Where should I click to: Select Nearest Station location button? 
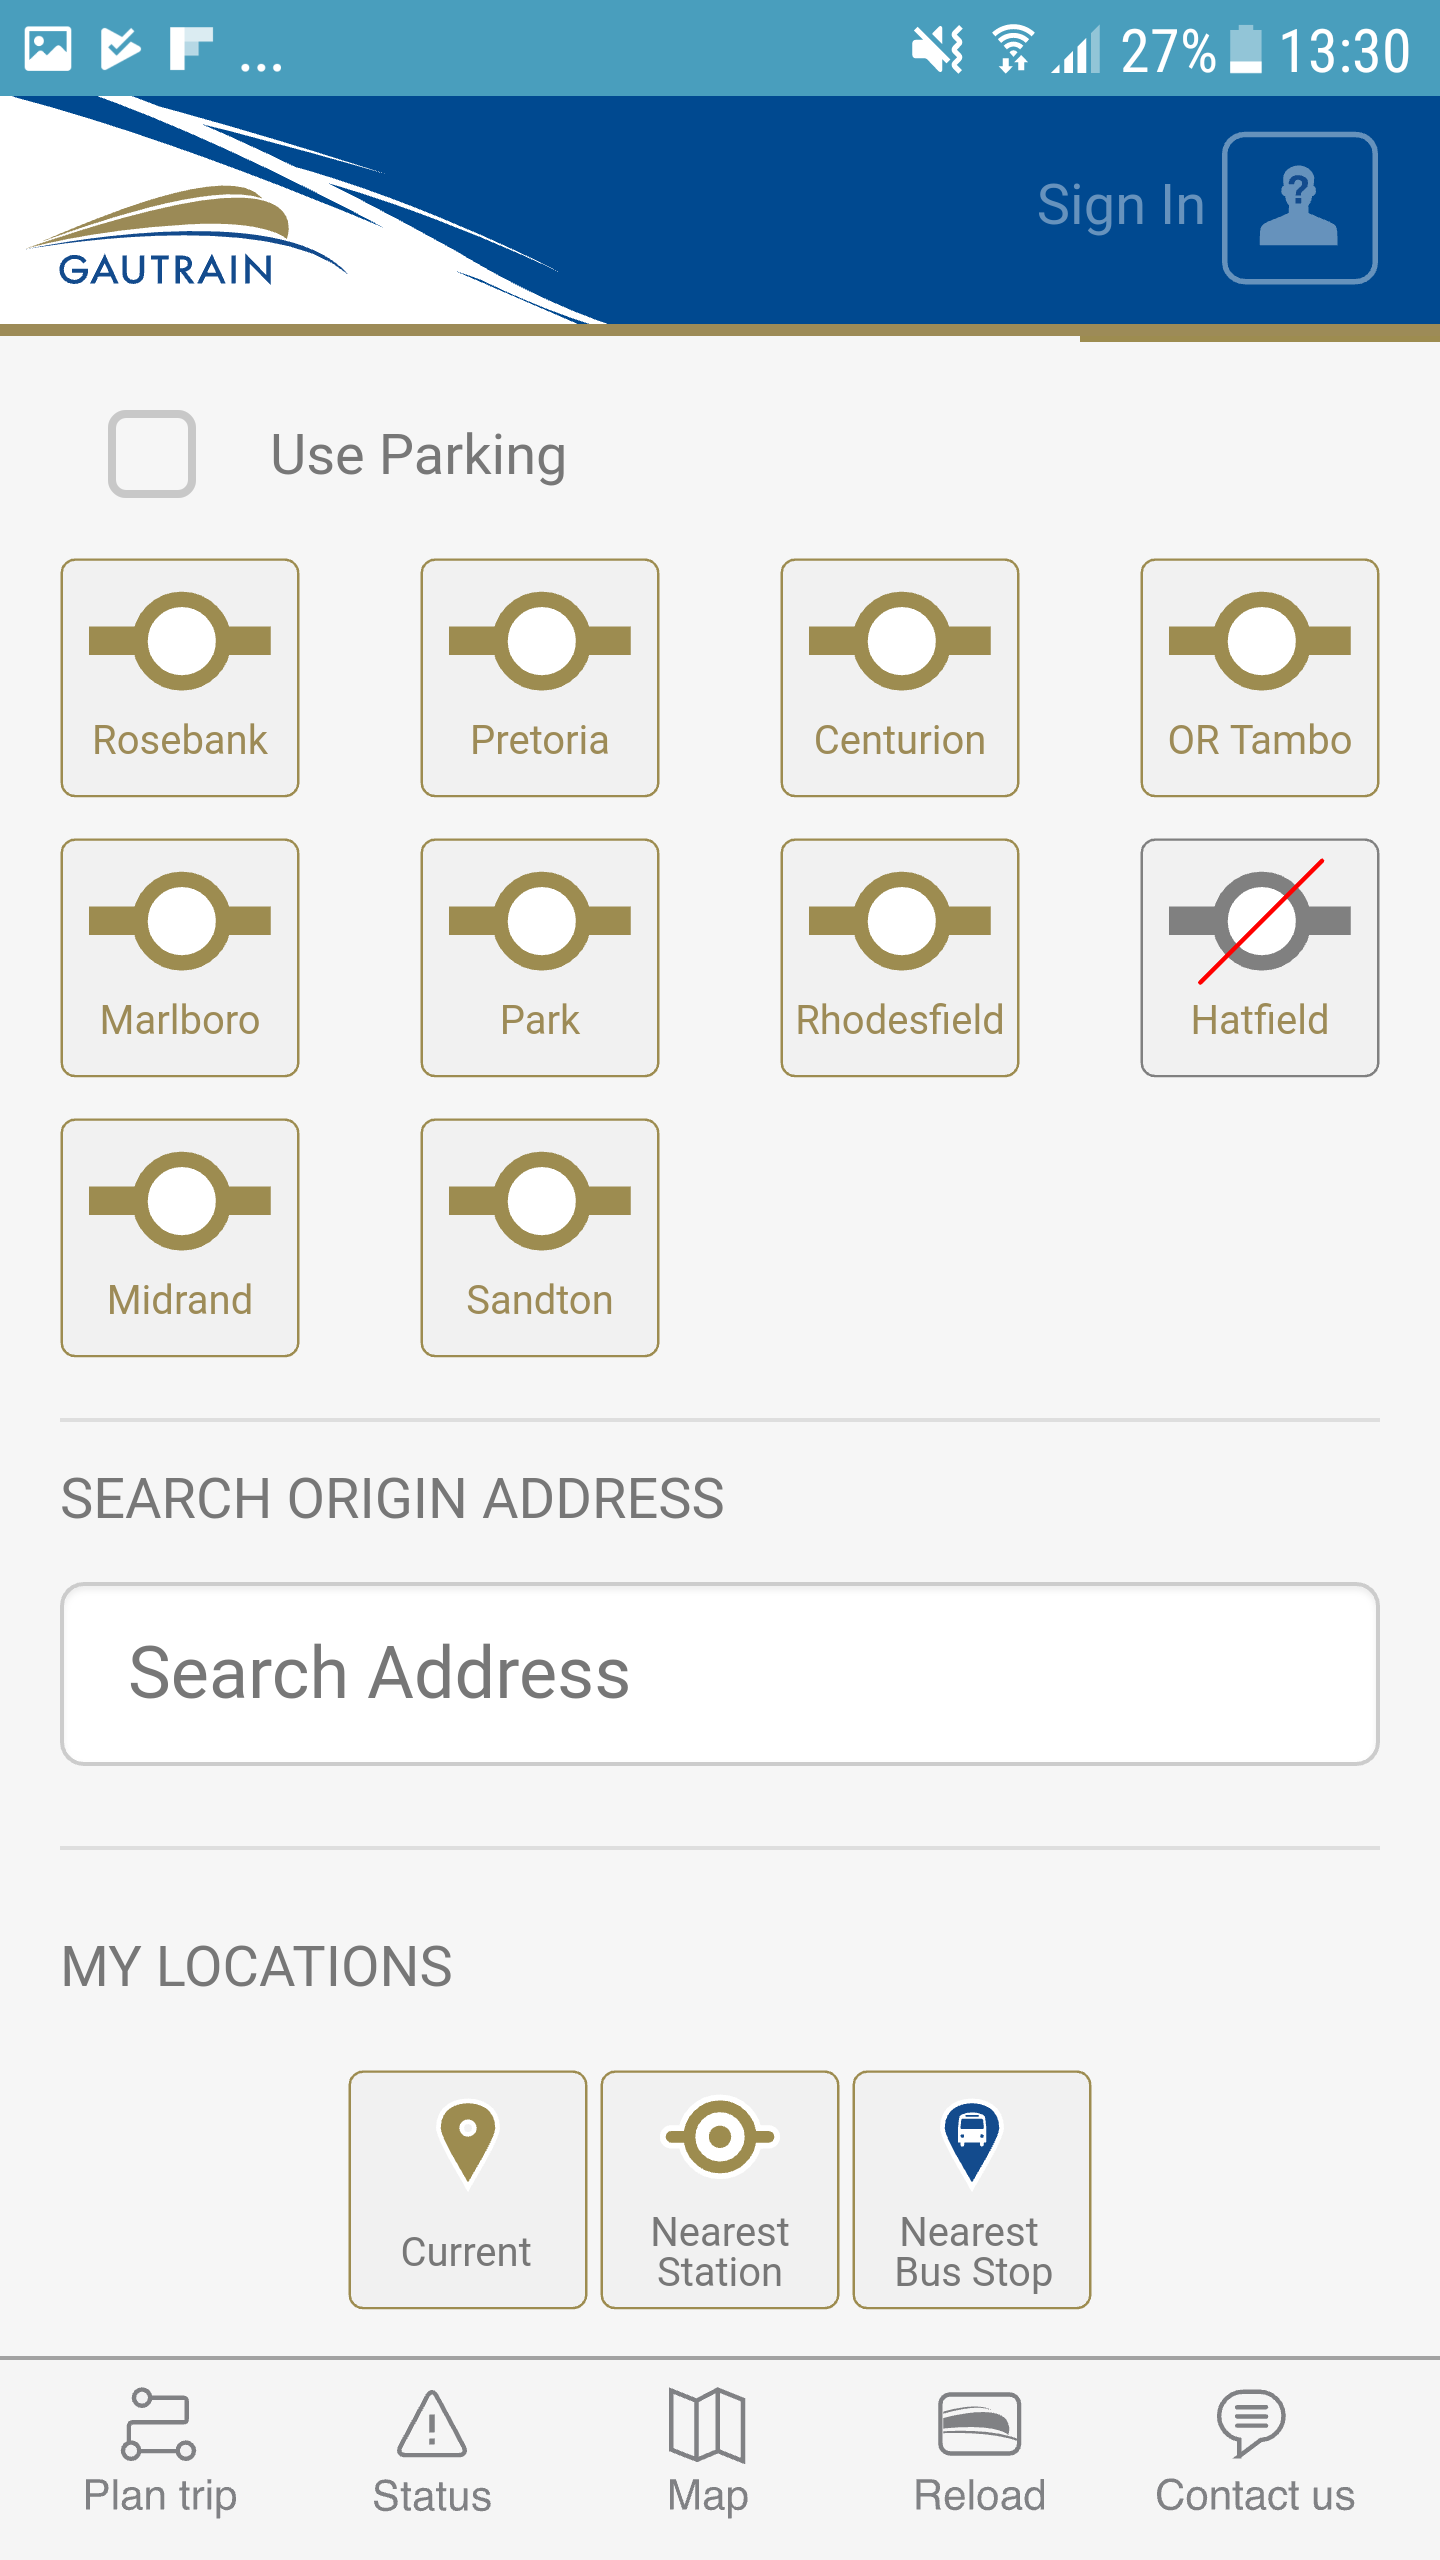click(x=720, y=2190)
